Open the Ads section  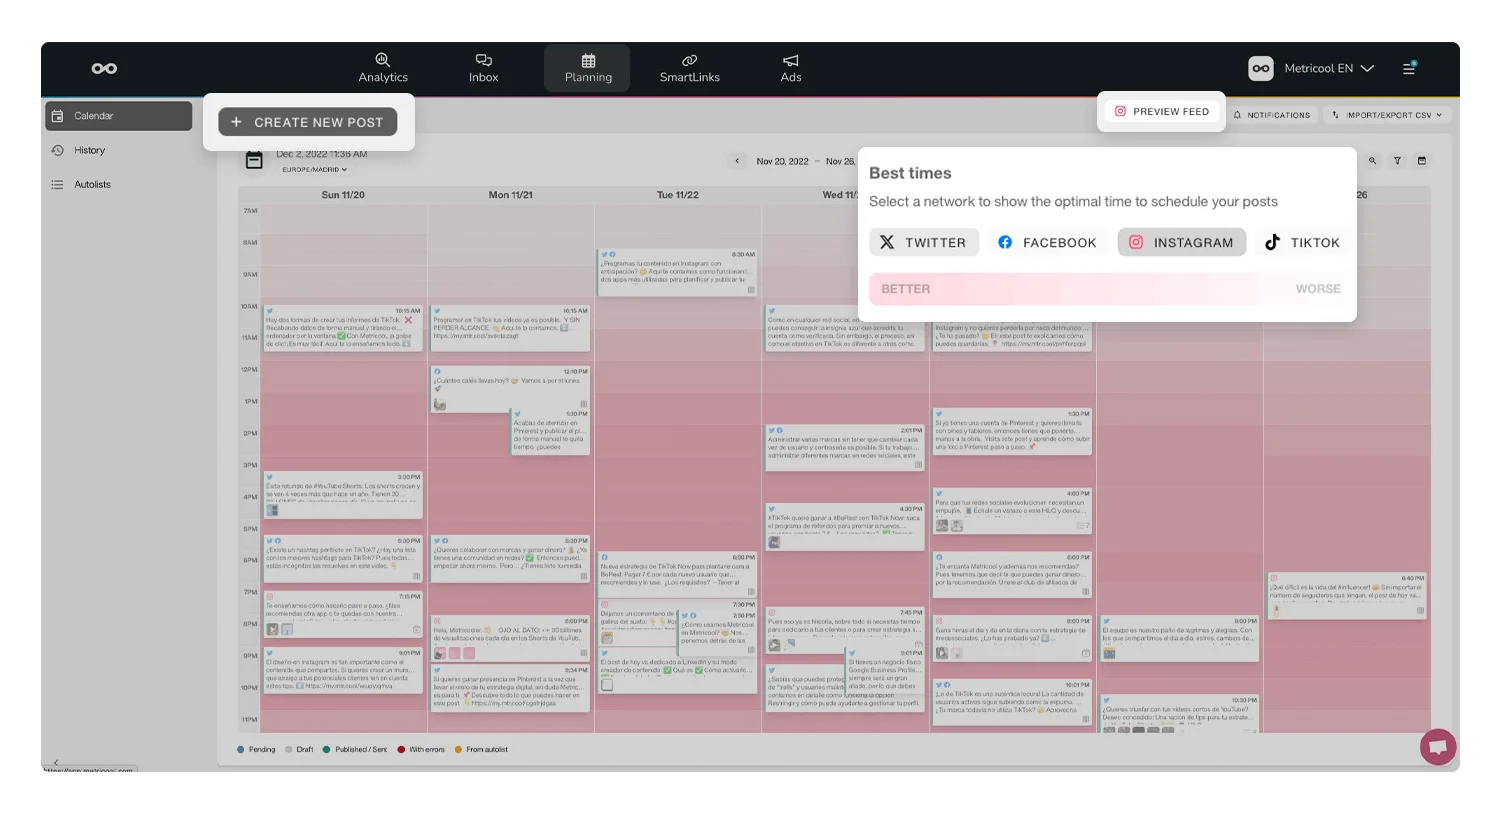pos(791,68)
